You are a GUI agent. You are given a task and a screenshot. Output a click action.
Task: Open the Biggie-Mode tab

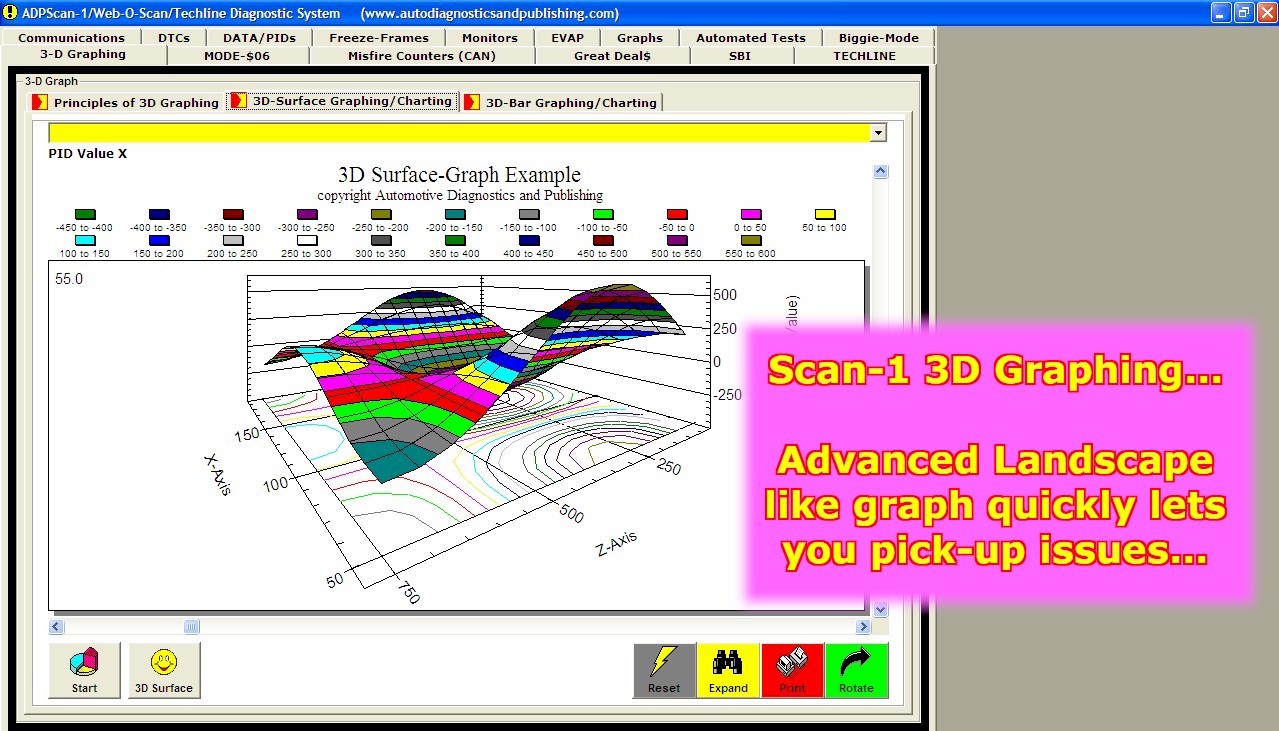point(879,38)
